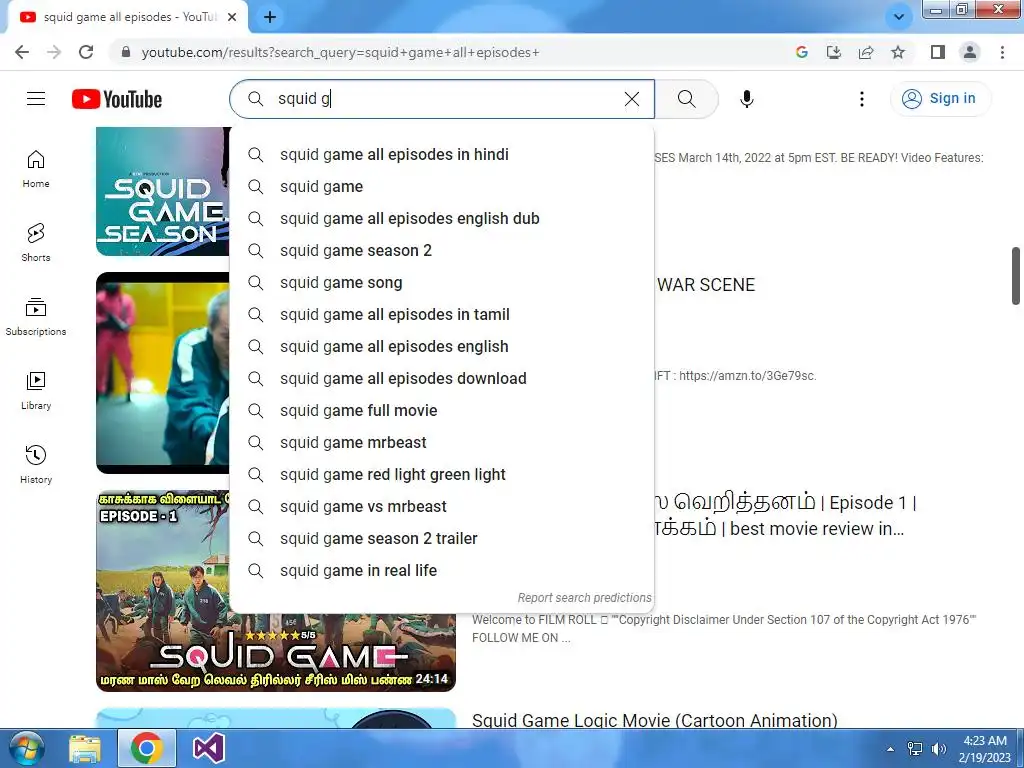The height and width of the screenshot is (768, 1024).
Task: Open YouTube settings three-dot menu
Action: click(x=861, y=99)
